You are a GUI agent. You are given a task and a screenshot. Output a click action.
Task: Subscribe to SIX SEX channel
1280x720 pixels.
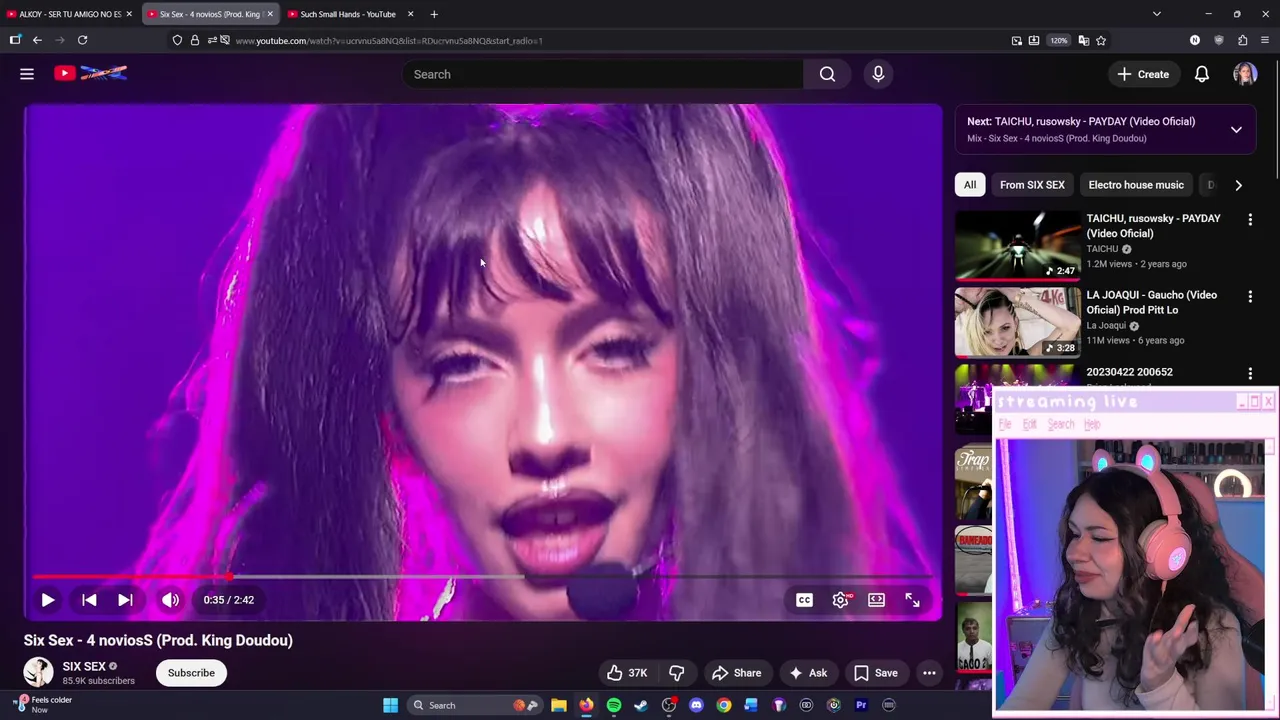point(191,673)
